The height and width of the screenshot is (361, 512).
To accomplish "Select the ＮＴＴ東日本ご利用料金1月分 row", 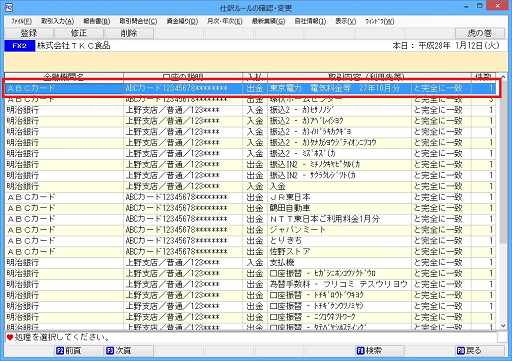I will (250, 219).
